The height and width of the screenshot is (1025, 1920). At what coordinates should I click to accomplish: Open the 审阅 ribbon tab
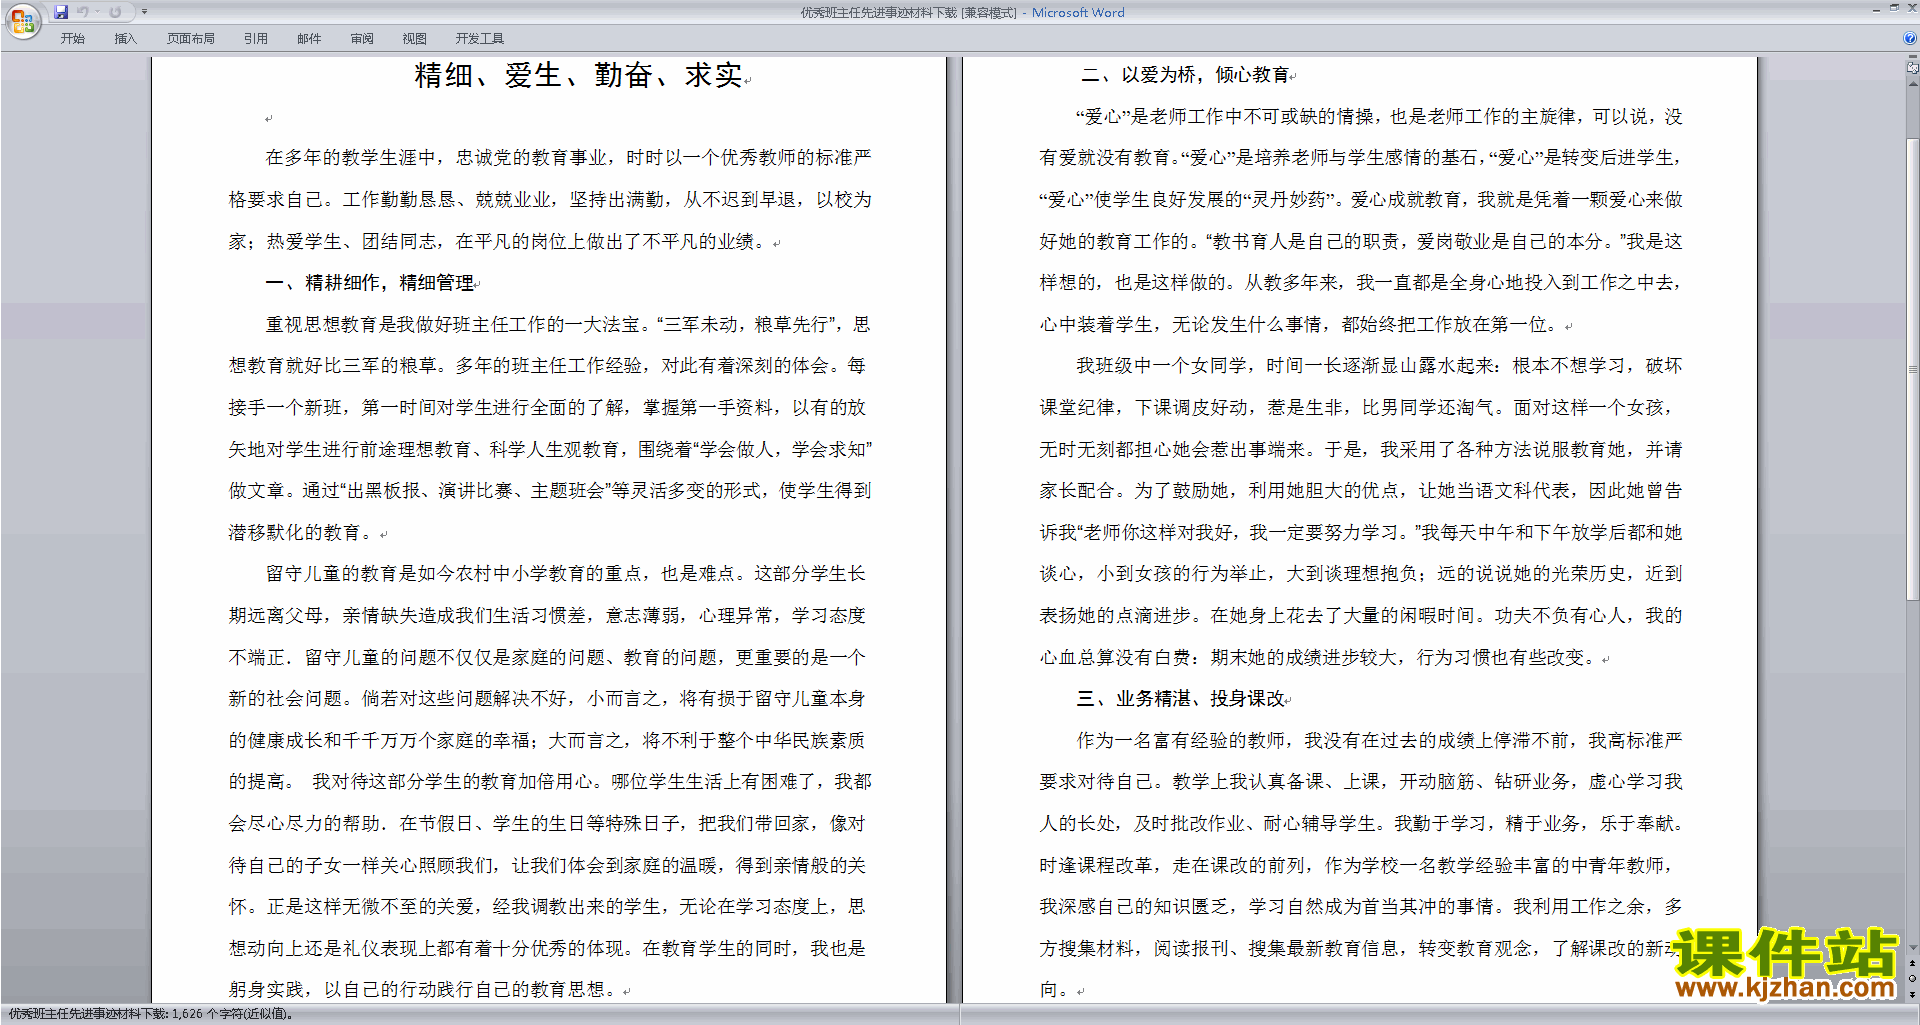(x=362, y=39)
